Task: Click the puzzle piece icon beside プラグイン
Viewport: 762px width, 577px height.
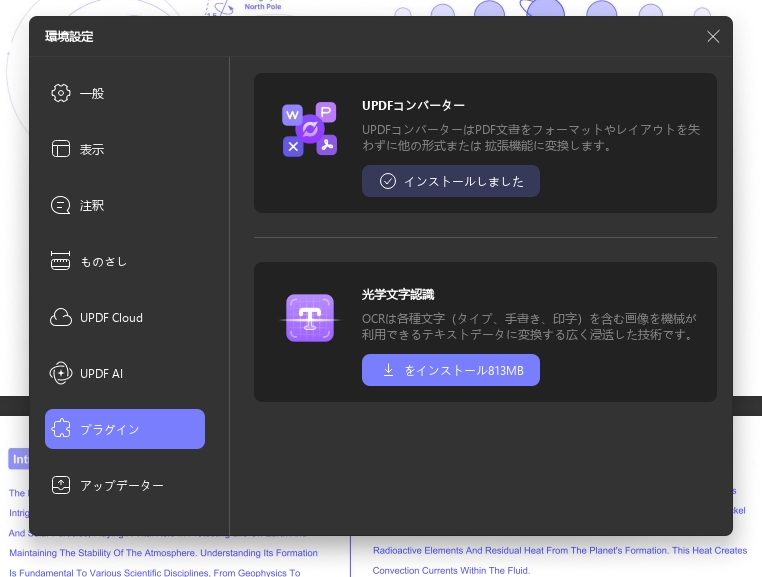Action: pyautogui.click(x=61, y=429)
